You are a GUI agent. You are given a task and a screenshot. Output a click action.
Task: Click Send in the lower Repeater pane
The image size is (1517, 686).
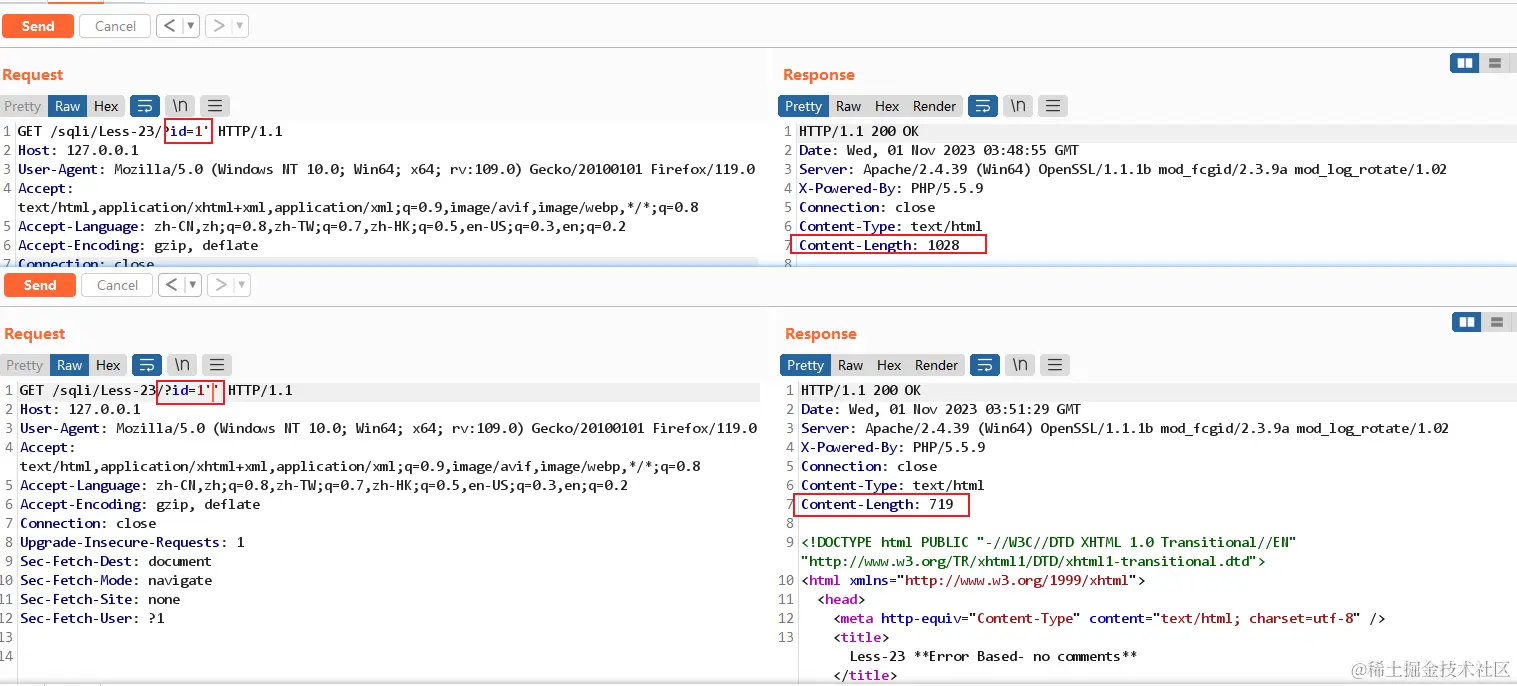[x=40, y=285]
